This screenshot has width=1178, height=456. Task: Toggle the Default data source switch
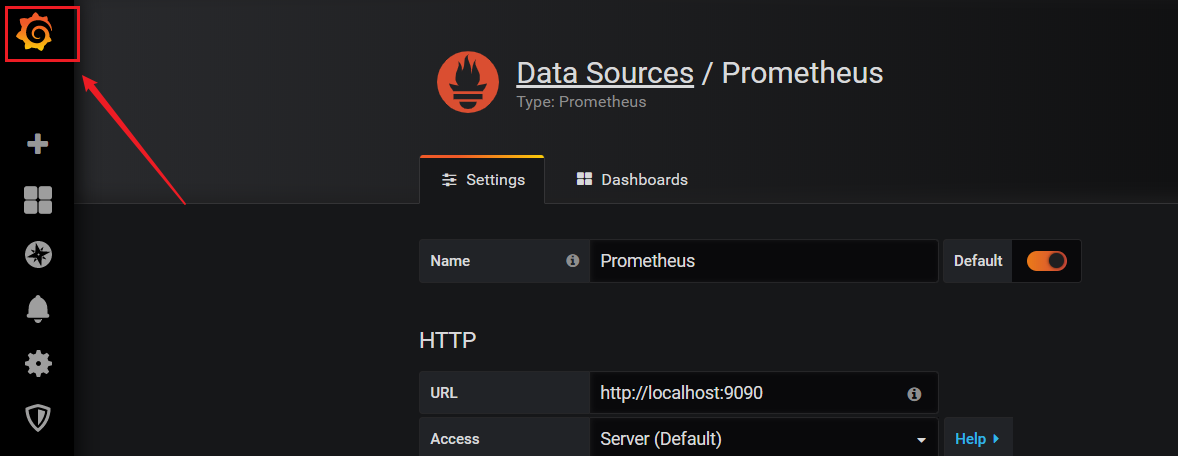tap(1047, 261)
